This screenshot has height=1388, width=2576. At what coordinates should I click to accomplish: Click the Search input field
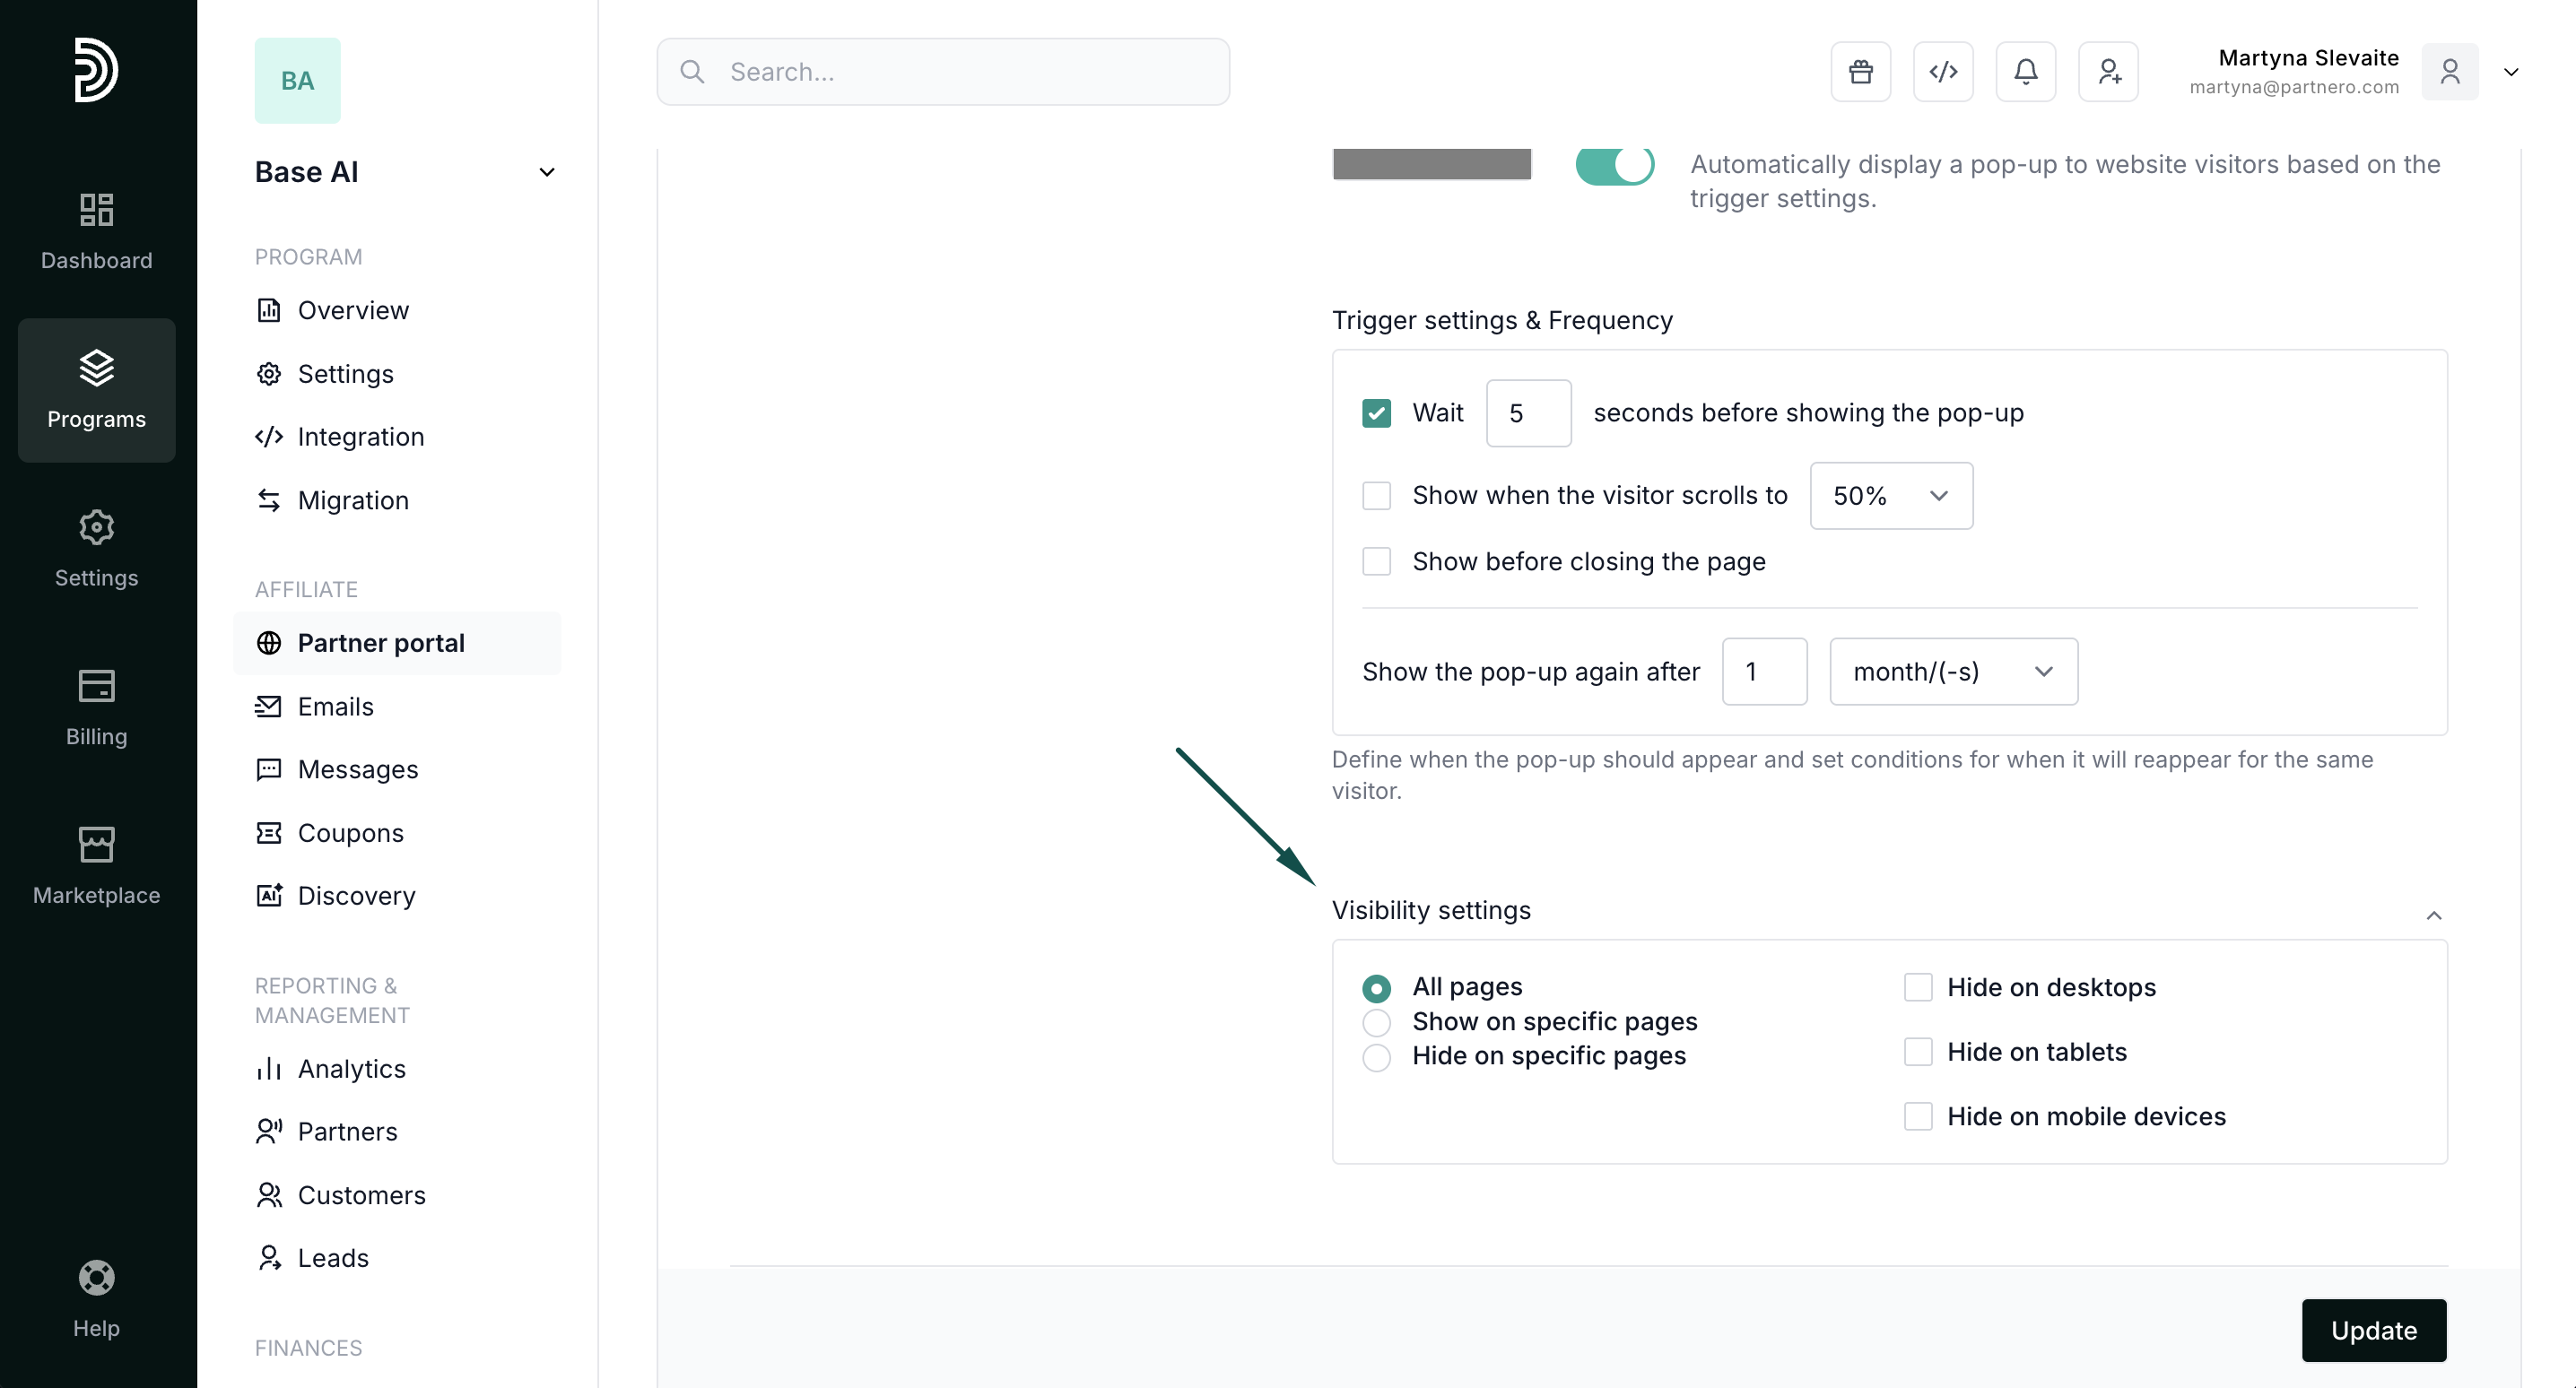coord(943,72)
